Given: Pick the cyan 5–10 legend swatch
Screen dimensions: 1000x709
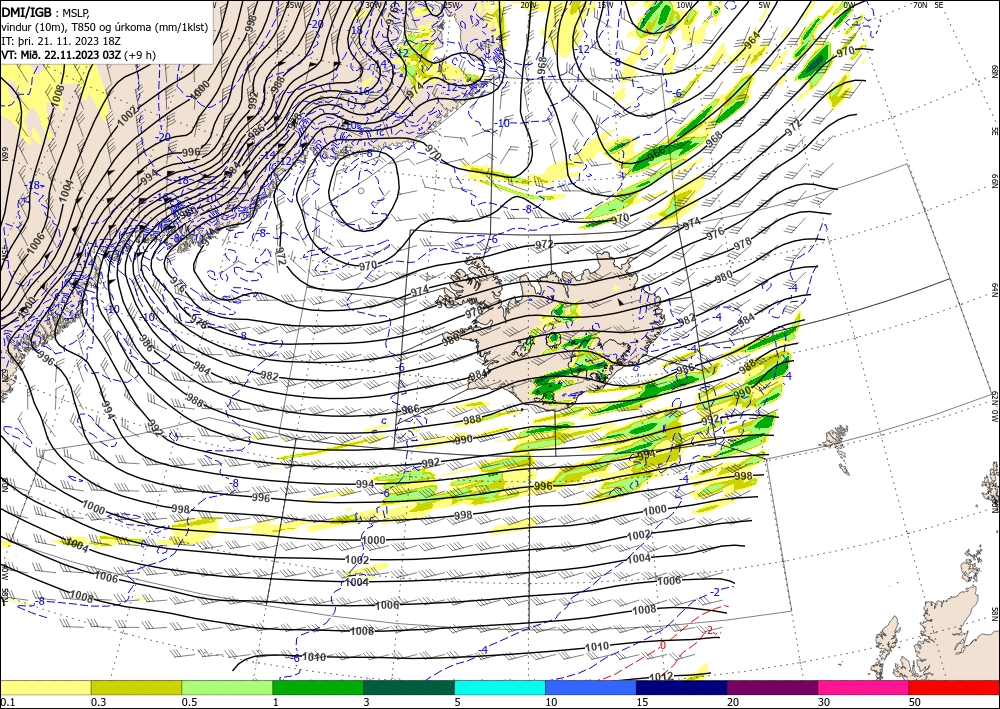Looking at the screenshot, I should [x=499, y=687].
